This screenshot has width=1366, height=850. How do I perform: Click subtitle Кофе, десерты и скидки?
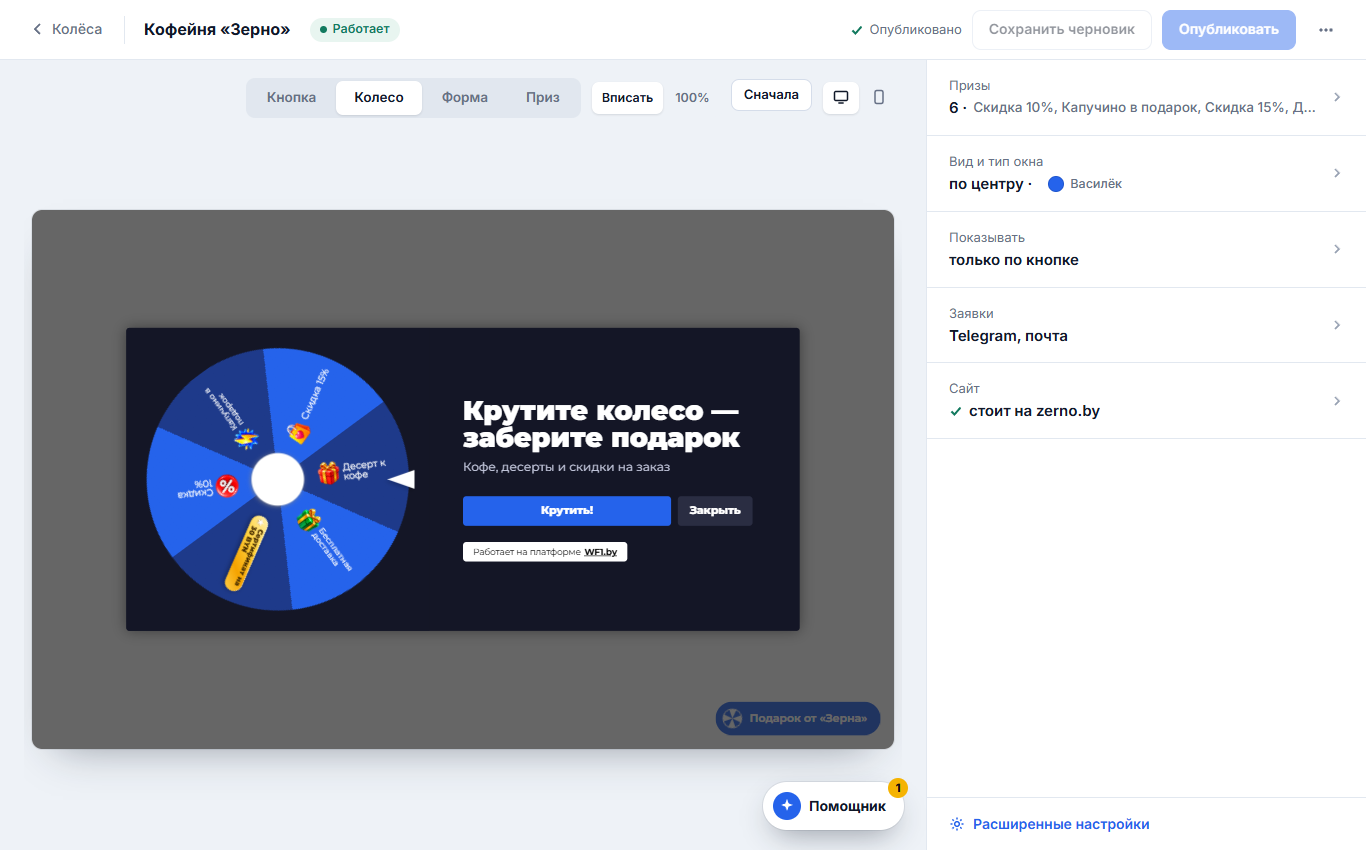564,467
